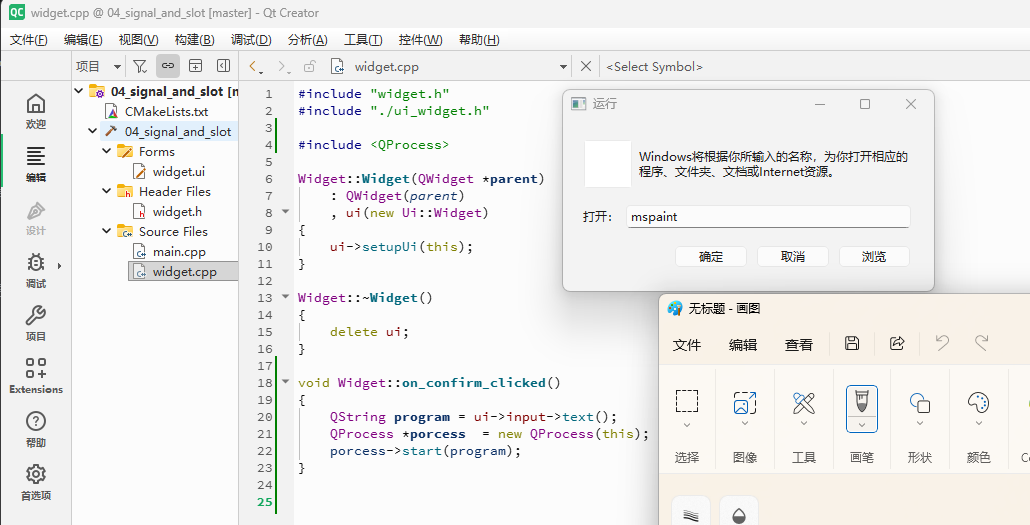Expand the brush type dropdown in Paint
The image size is (1030, 525).
[x=862, y=424]
